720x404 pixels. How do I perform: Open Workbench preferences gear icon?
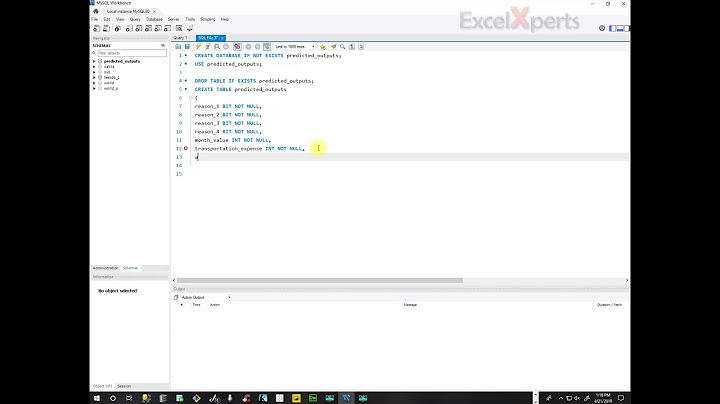pos(602,28)
